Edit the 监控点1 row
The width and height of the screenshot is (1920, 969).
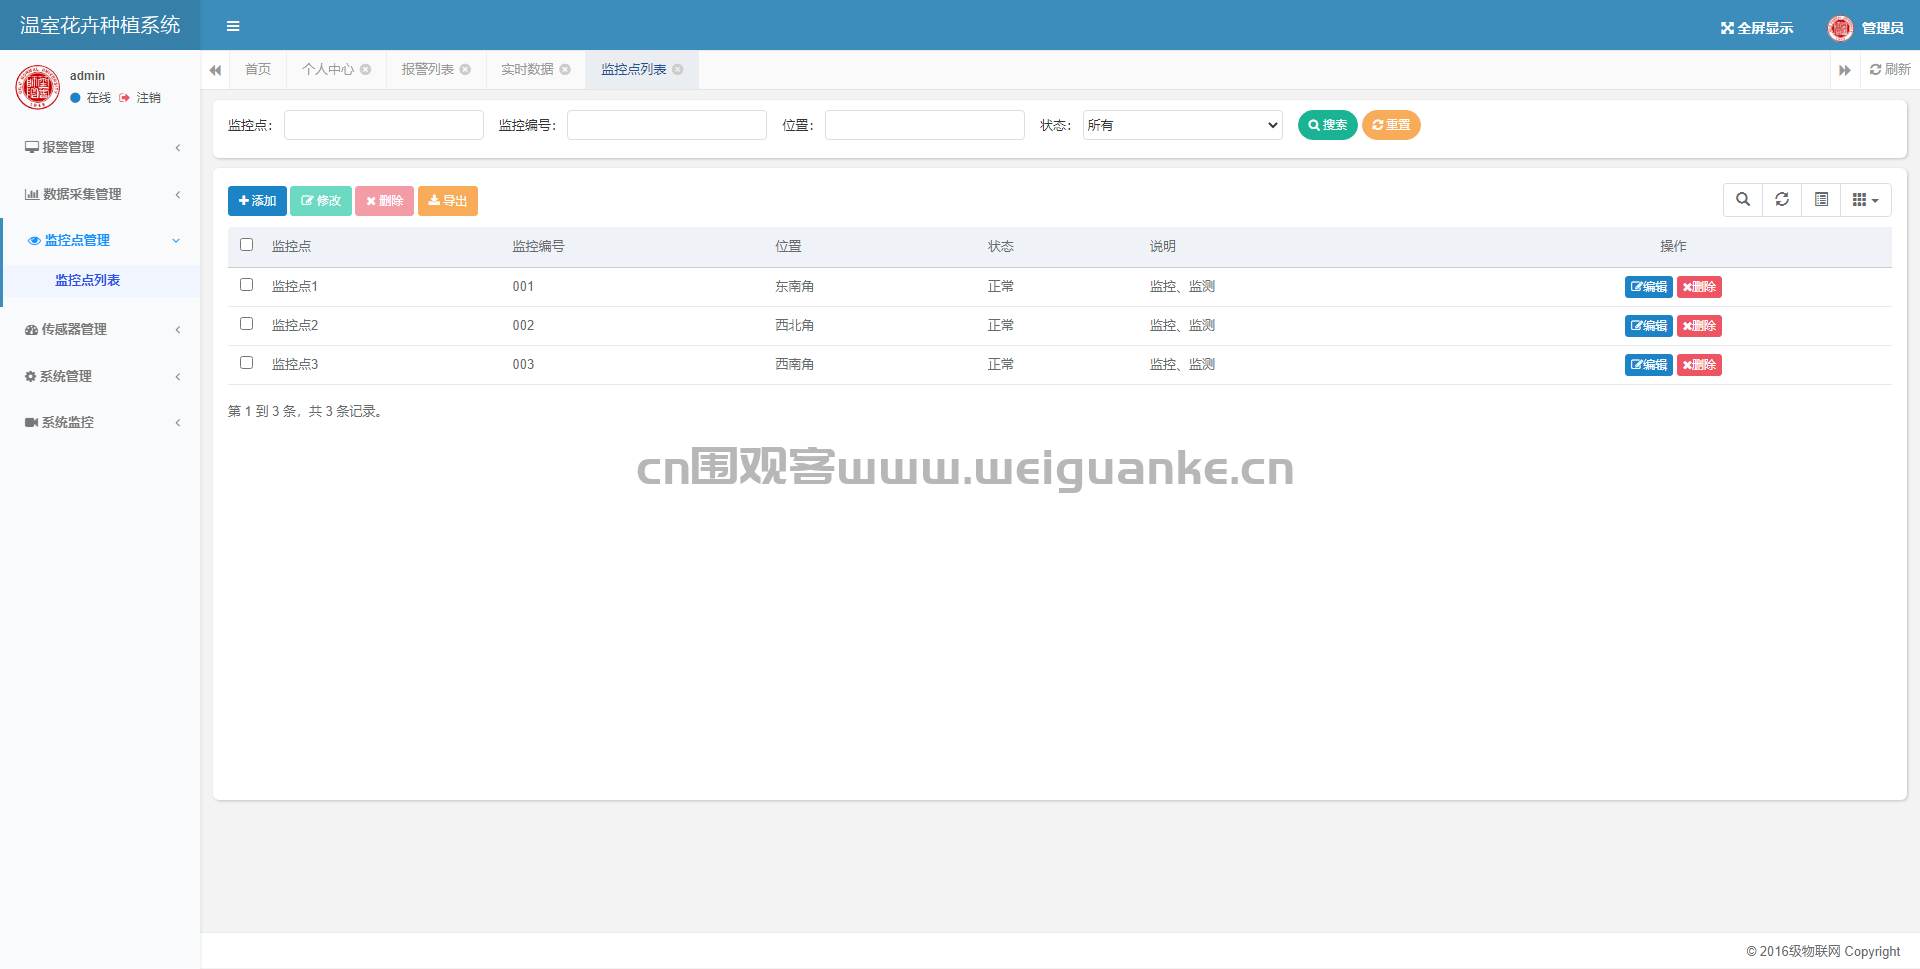[1648, 287]
